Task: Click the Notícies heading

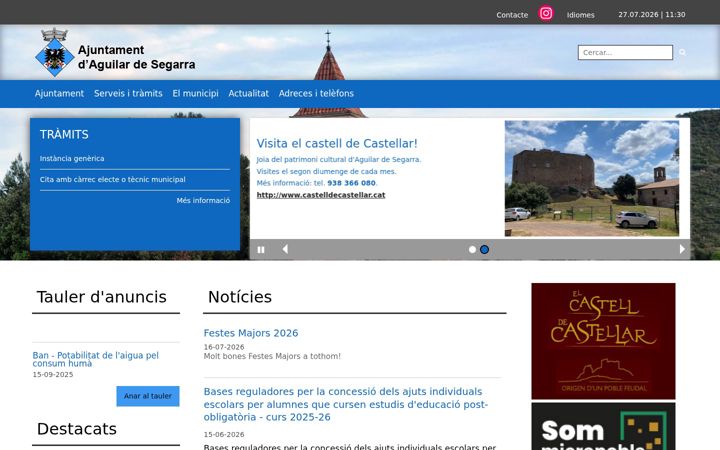Action: click(240, 297)
